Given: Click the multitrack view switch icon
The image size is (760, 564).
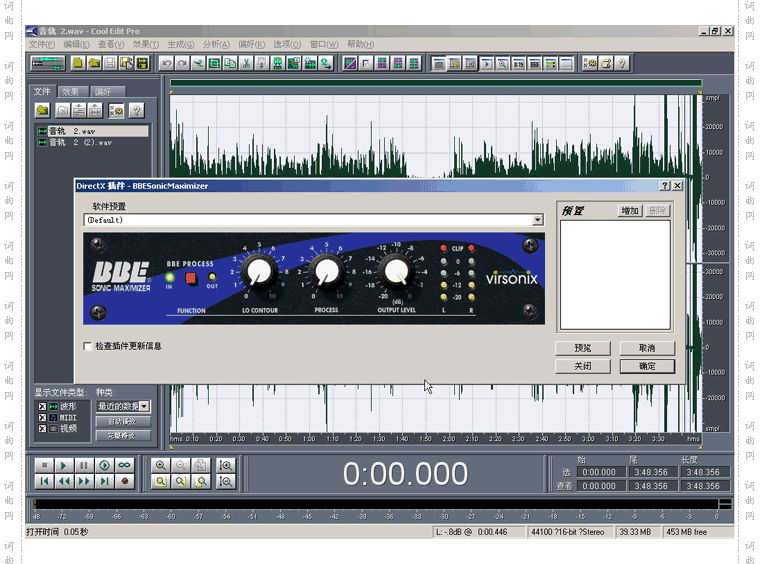Looking at the screenshot, I should point(47,63).
